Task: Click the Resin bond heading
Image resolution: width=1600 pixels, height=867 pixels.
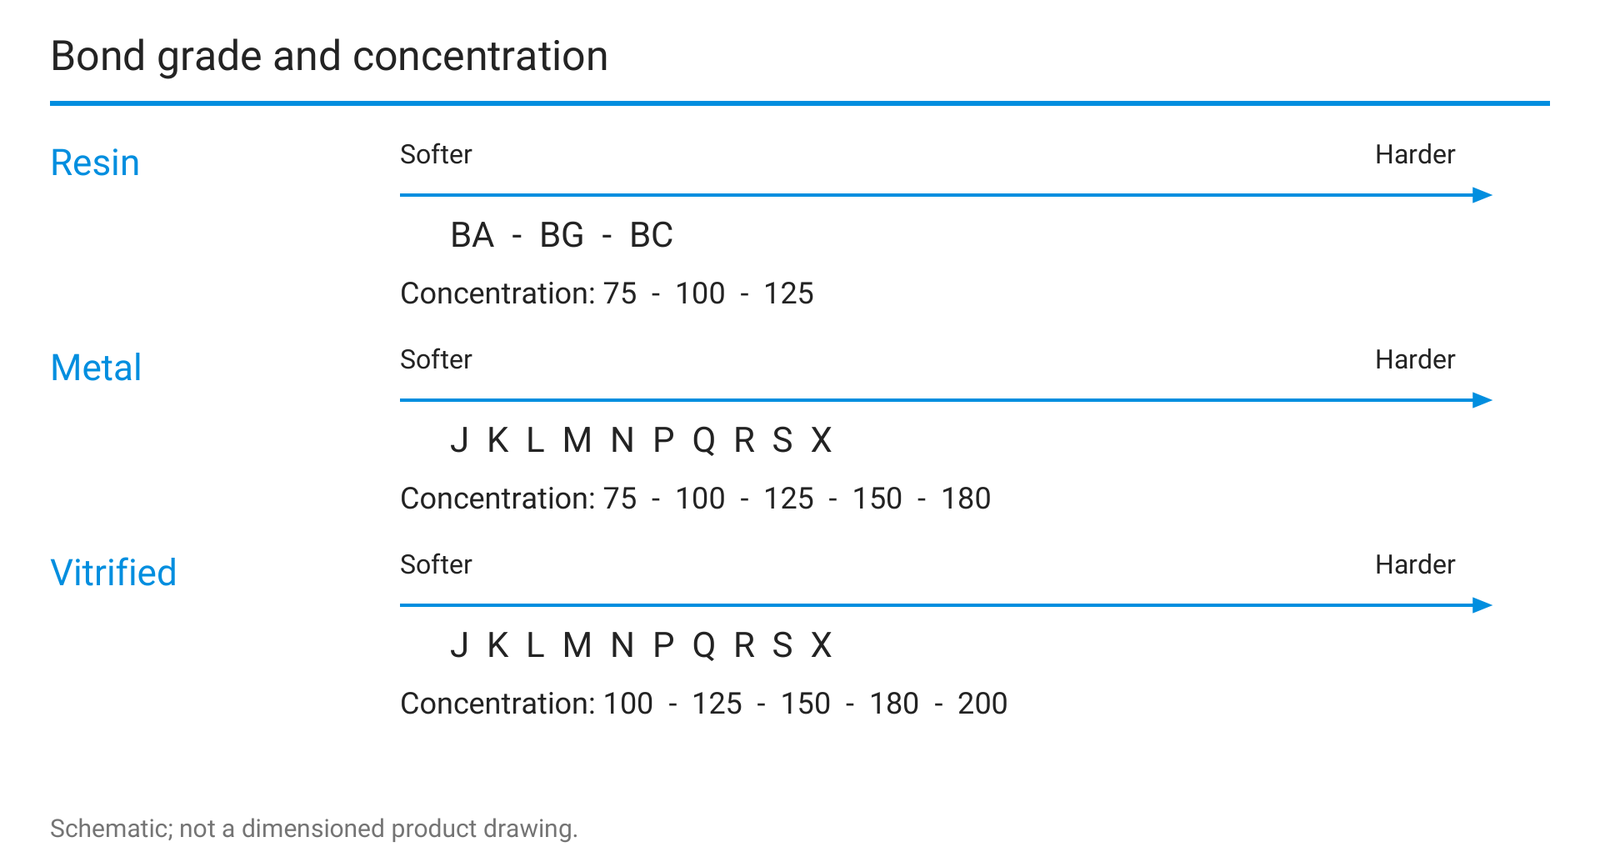Action: coord(95,163)
